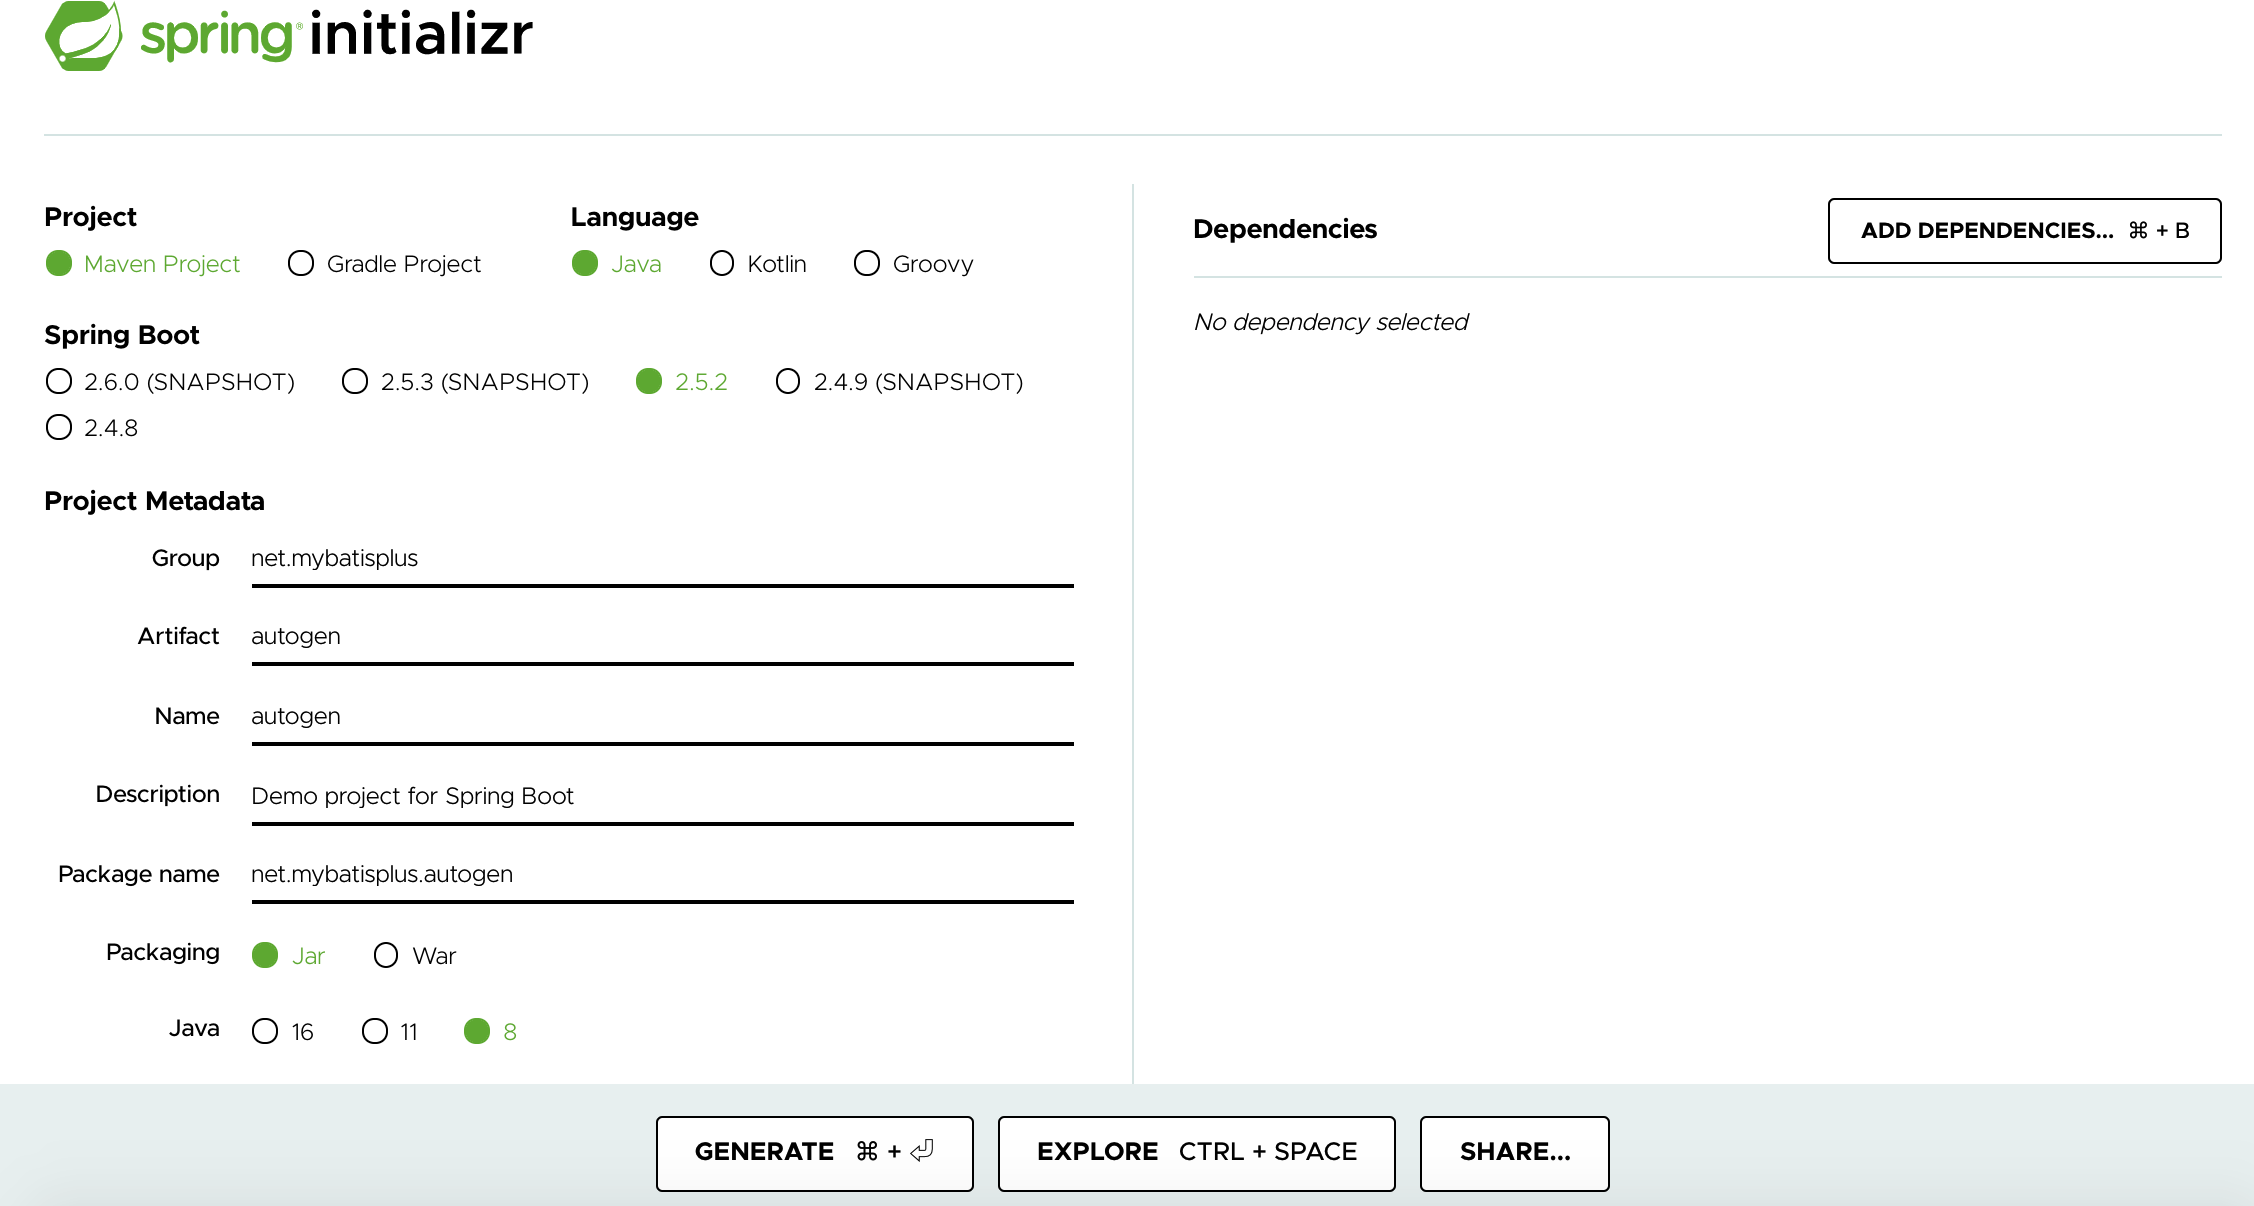Open the Share dialog
The height and width of the screenshot is (1206, 2254).
coord(1514,1153)
